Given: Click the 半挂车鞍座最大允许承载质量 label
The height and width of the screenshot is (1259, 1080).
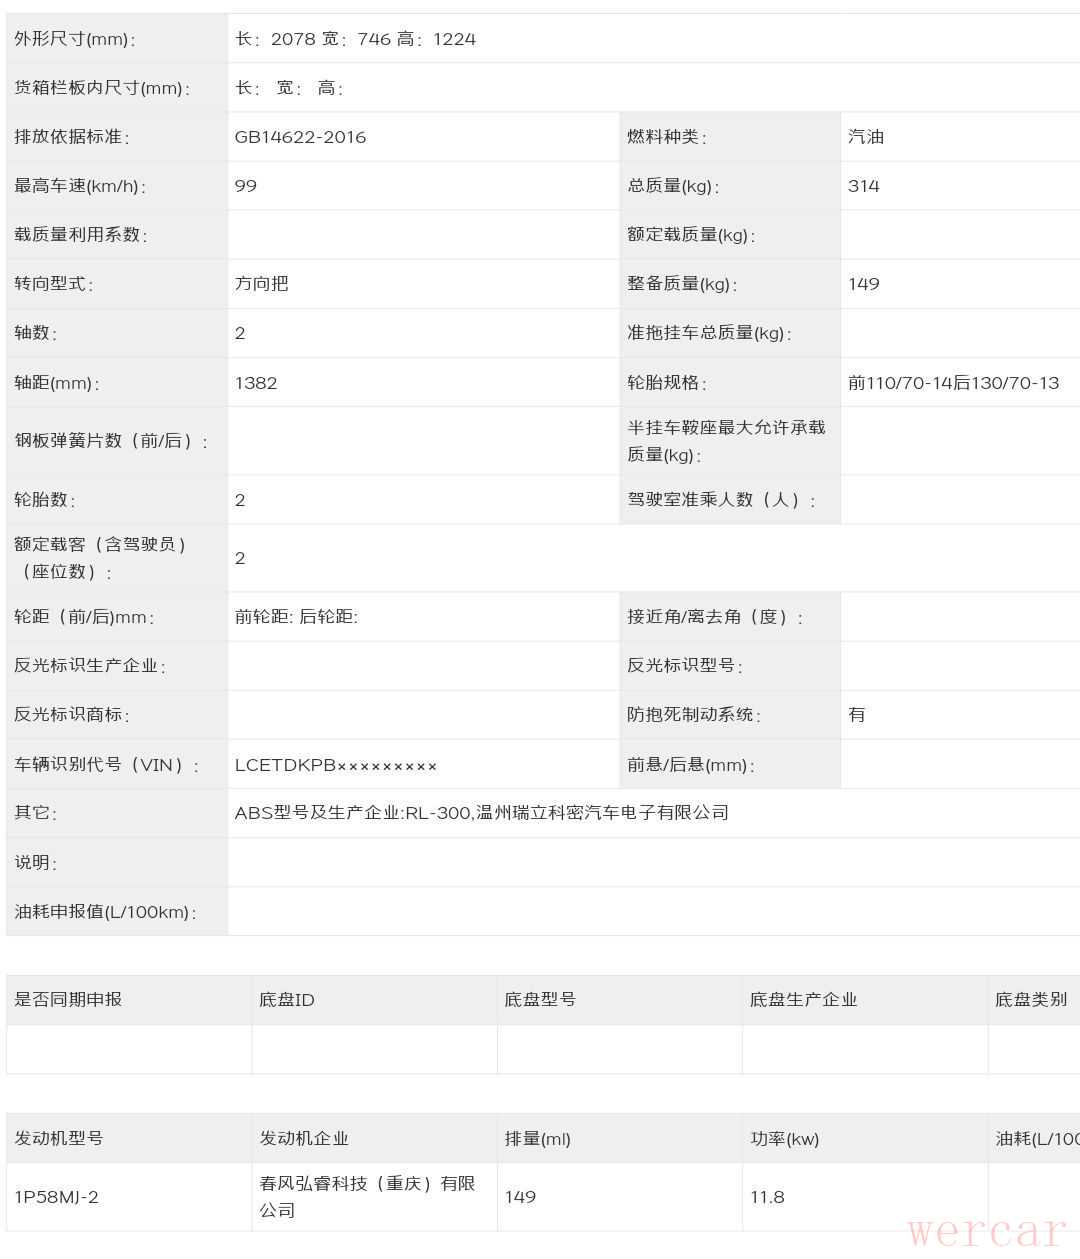Looking at the screenshot, I should click(x=726, y=441).
